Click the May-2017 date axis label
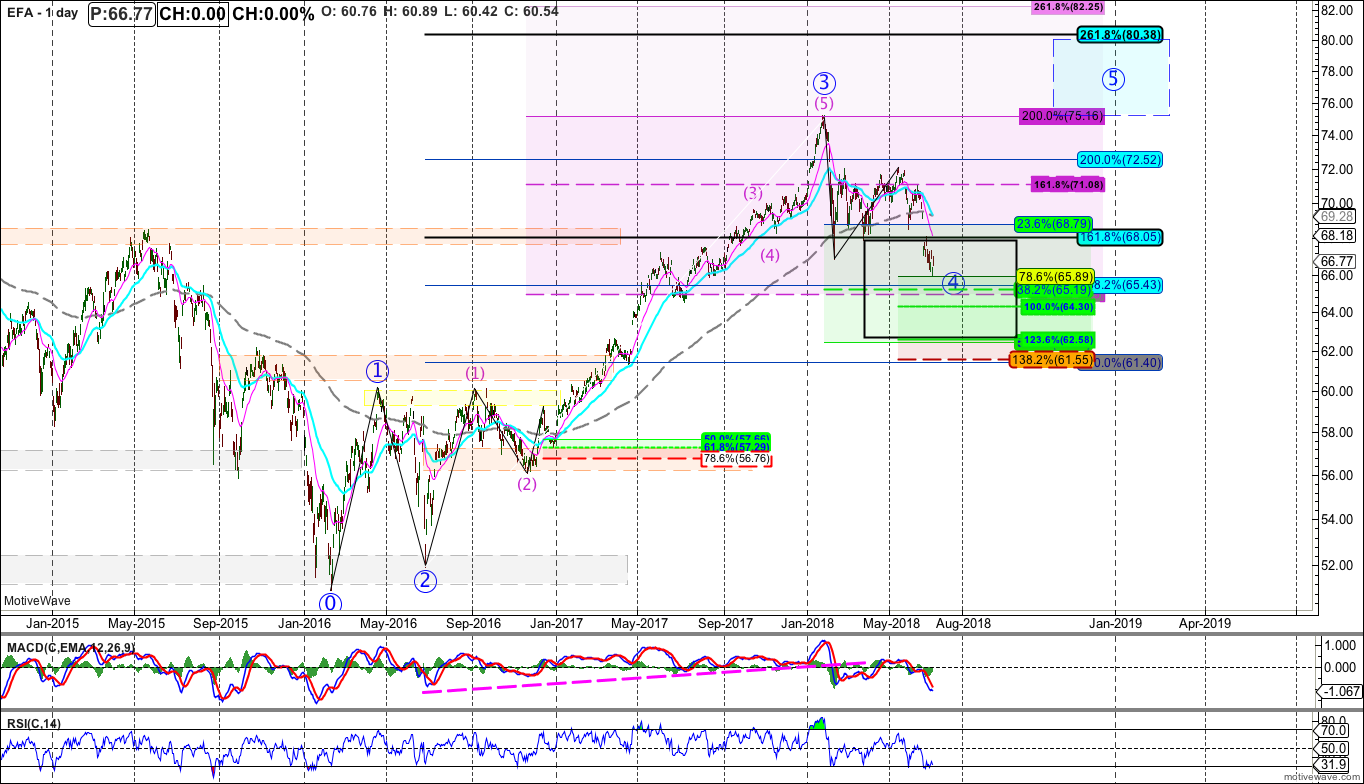This screenshot has height=784, width=1364. pyautogui.click(x=639, y=622)
